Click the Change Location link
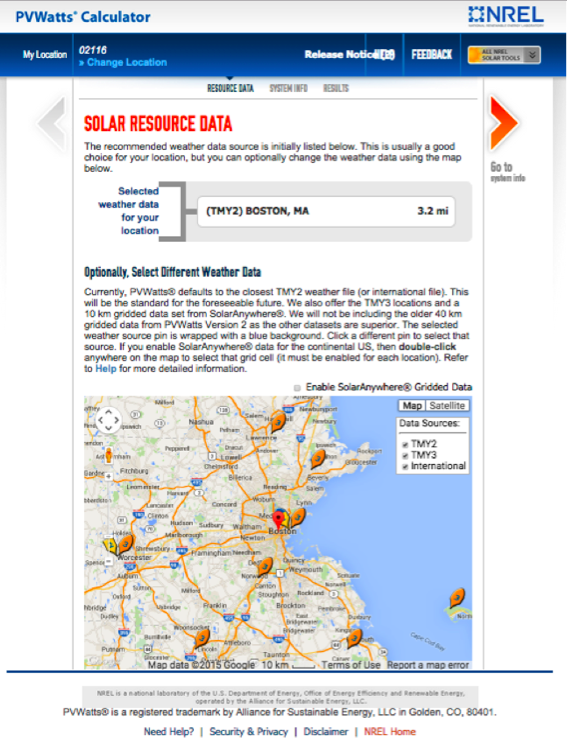This screenshot has width=567, height=740. click(x=123, y=62)
